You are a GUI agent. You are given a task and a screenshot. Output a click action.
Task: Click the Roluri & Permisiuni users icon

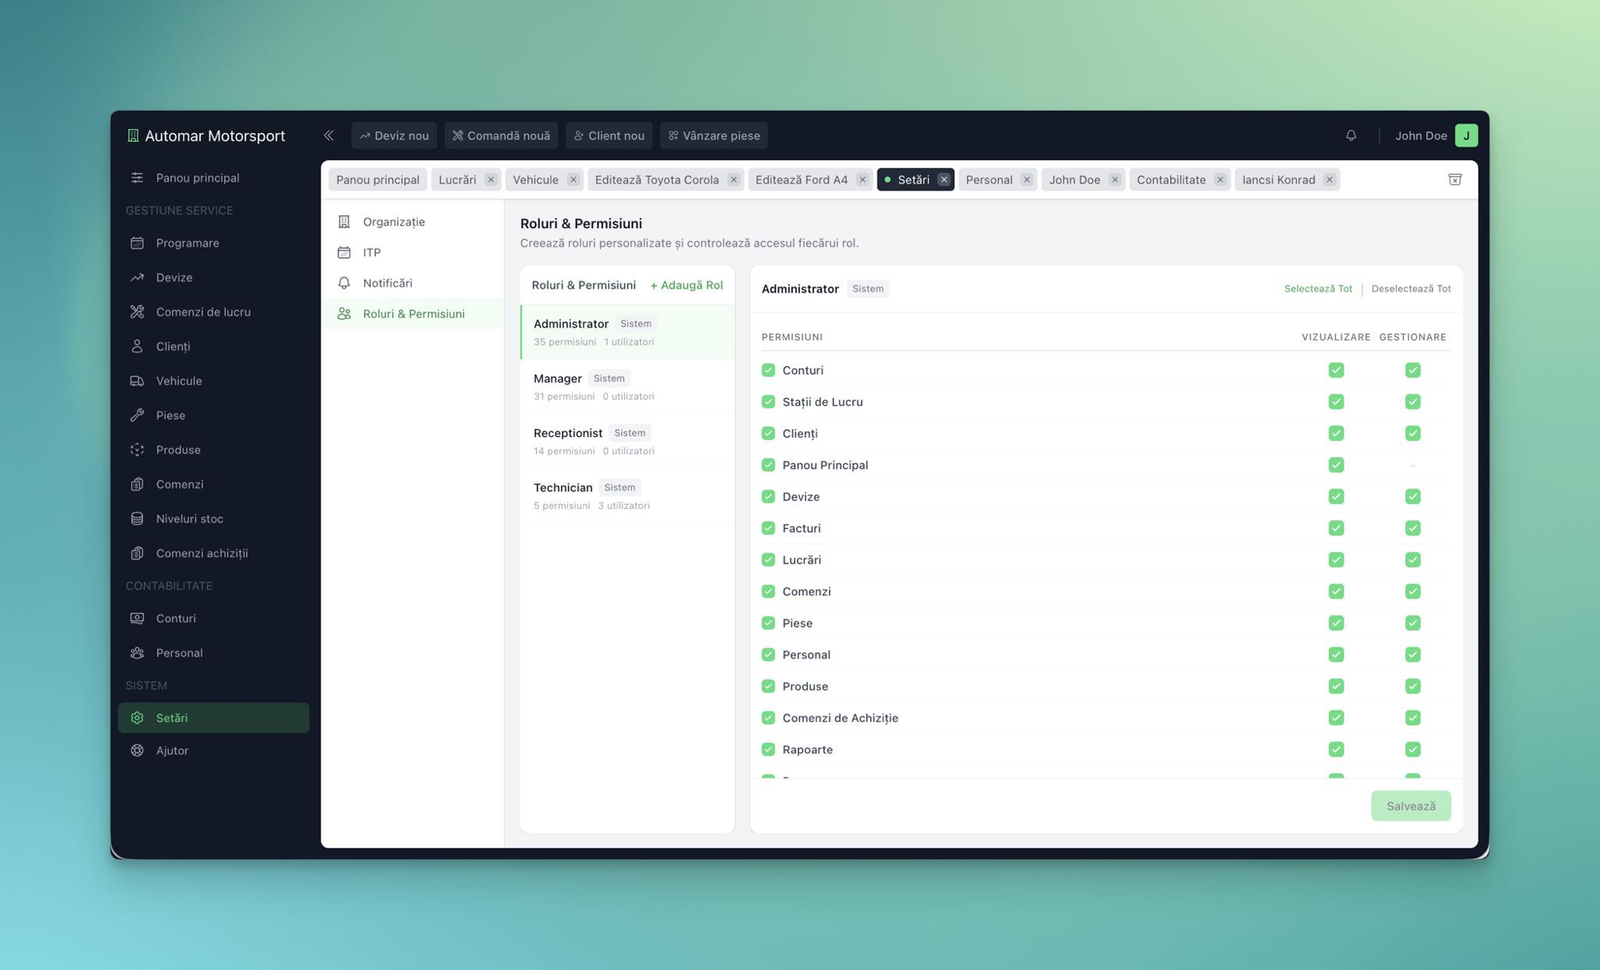(x=344, y=314)
